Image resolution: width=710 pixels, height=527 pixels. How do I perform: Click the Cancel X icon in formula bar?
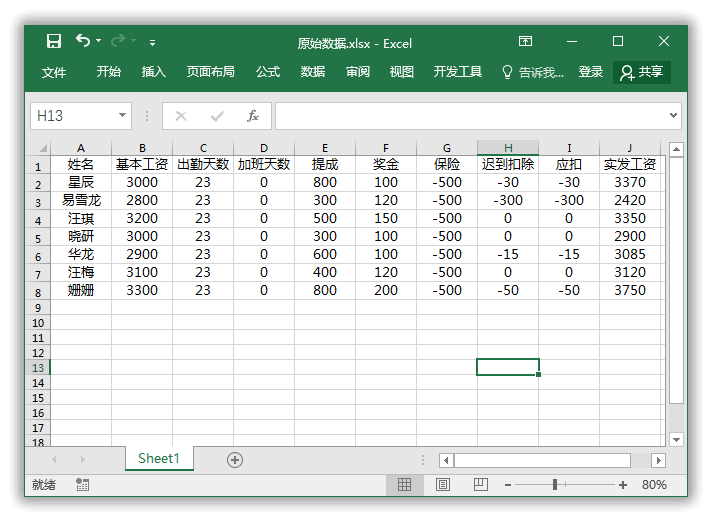[181, 116]
